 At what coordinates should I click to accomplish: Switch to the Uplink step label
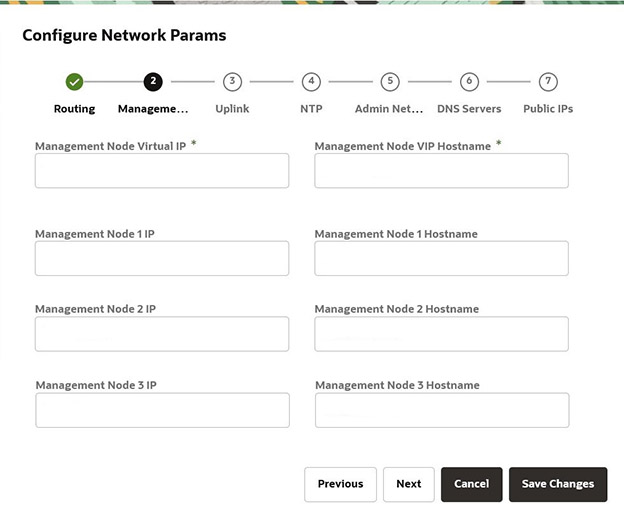click(x=232, y=109)
